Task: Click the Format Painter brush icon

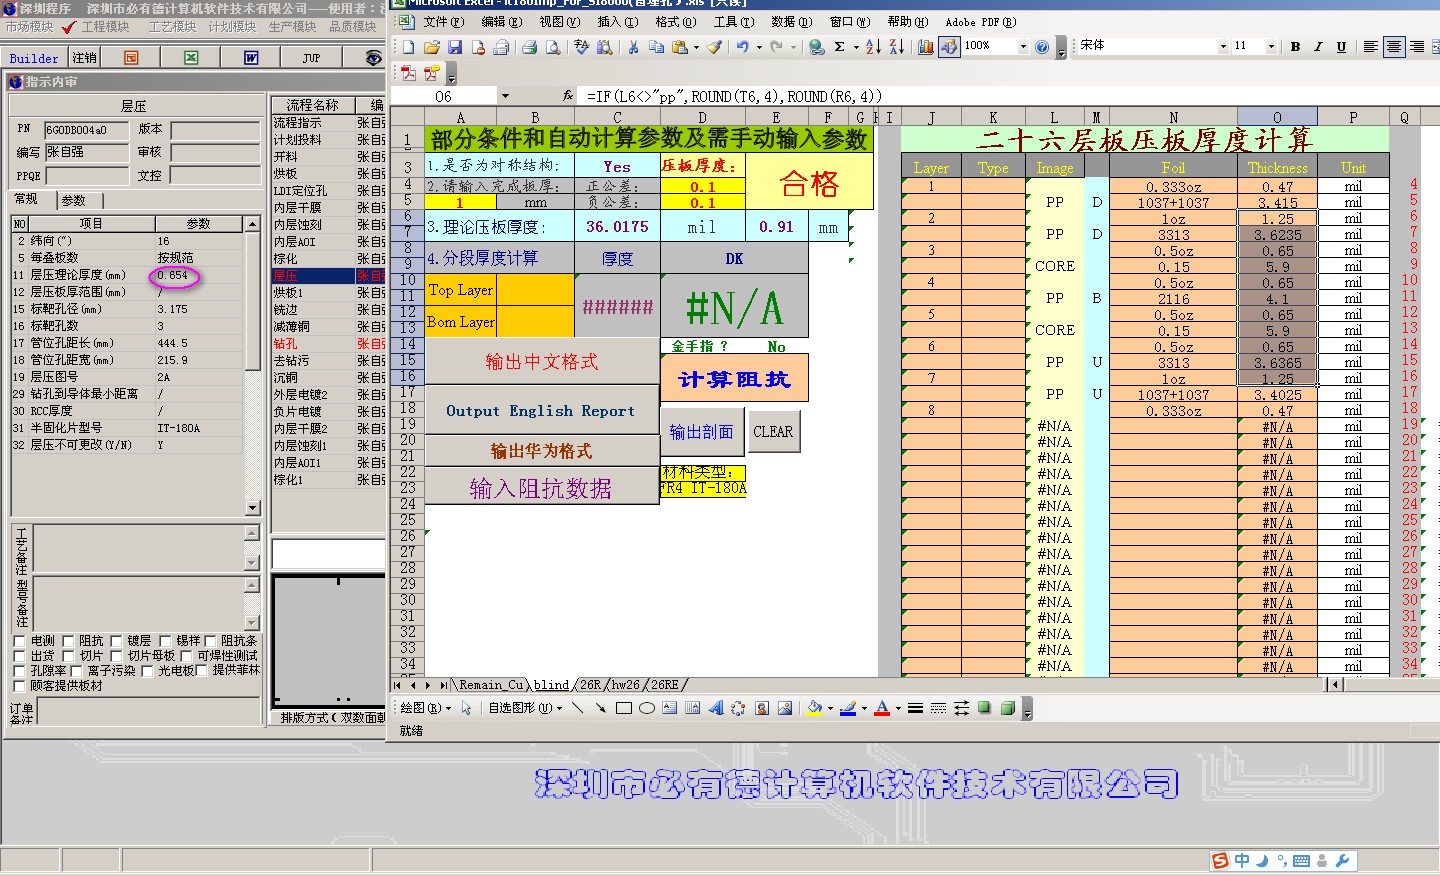Action: (714, 46)
